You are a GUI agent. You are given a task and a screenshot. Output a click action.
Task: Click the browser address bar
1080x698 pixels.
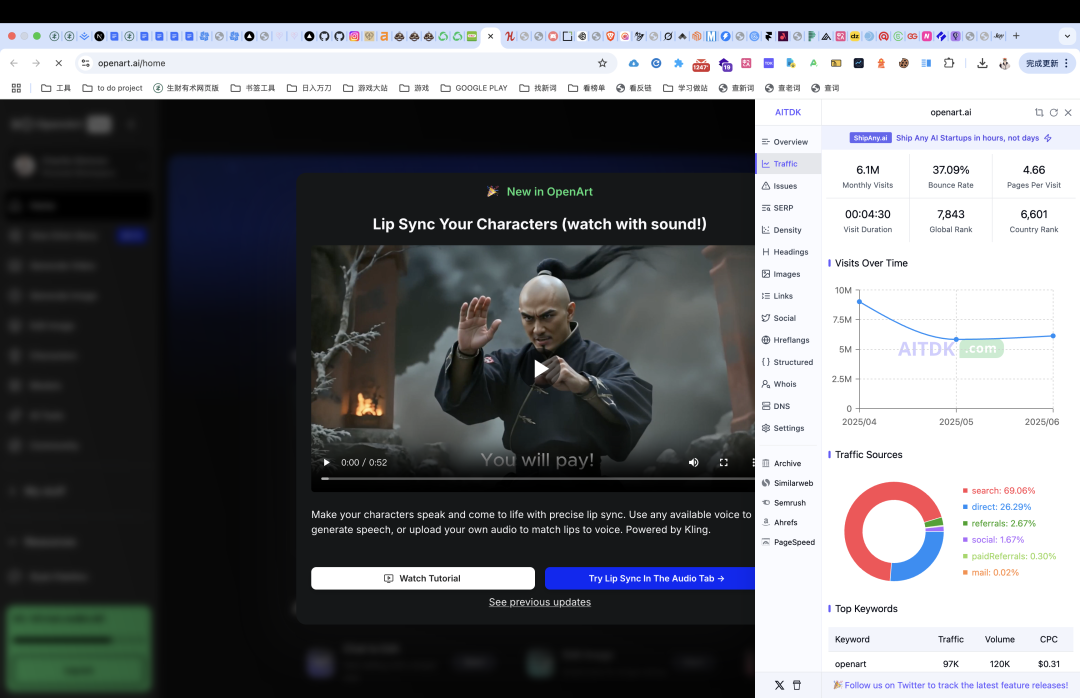click(344, 63)
